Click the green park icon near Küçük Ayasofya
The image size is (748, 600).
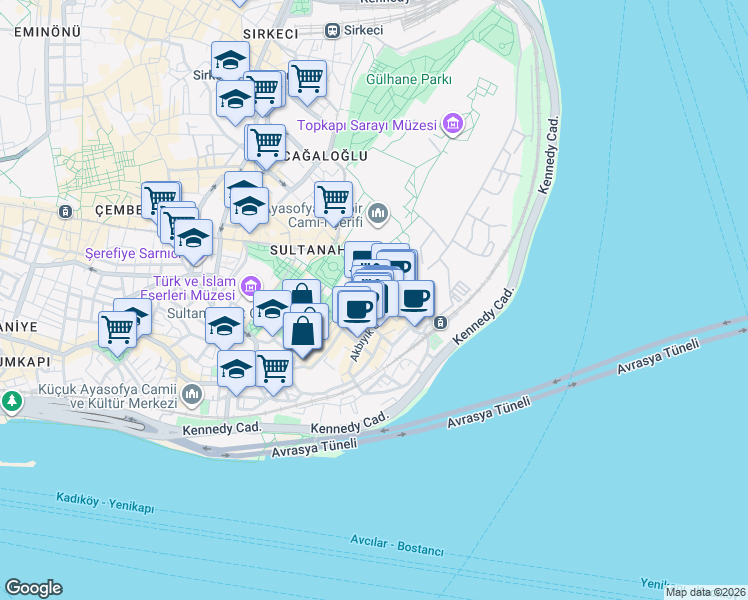point(11,401)
